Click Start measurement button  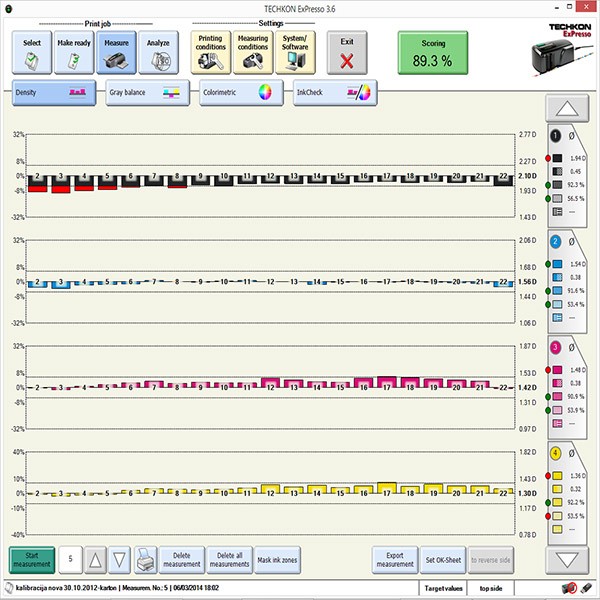pyautogui.click(x=32, y=560)
